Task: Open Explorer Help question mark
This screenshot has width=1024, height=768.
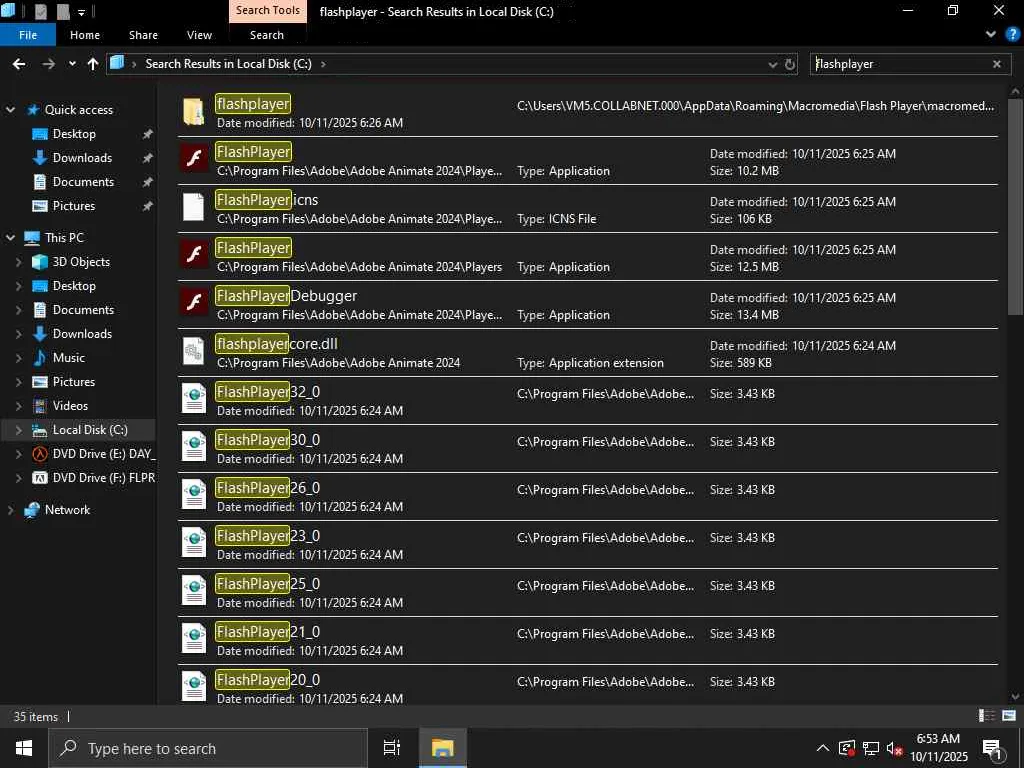Action: pos(1012,35)
